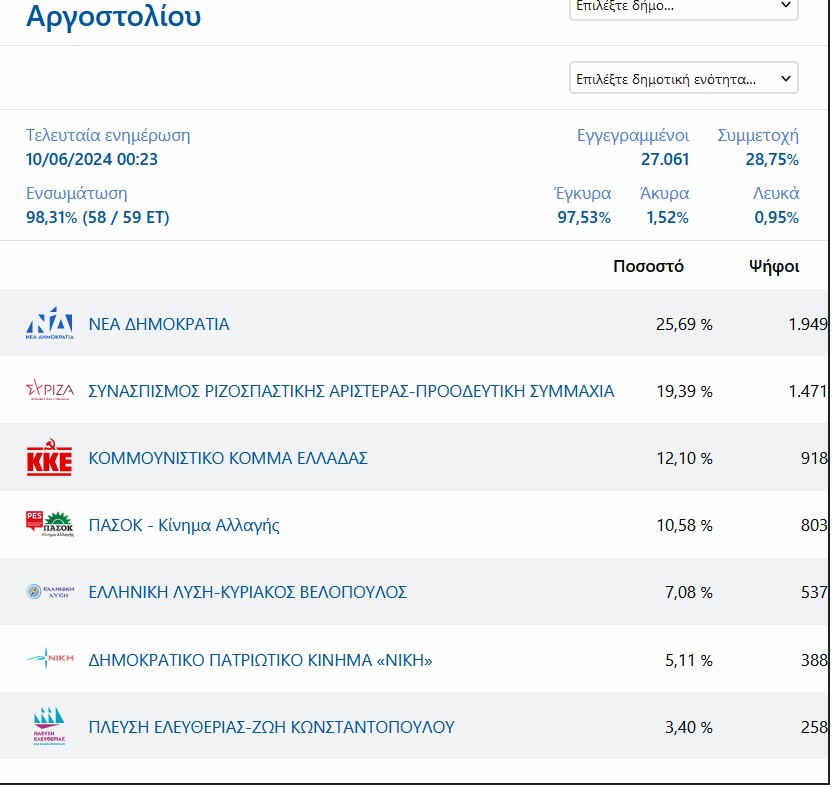Select the valid votes value '97,53%'
Image resolution: width=834 pixels, height=787 pixels.
coord(584,217)
